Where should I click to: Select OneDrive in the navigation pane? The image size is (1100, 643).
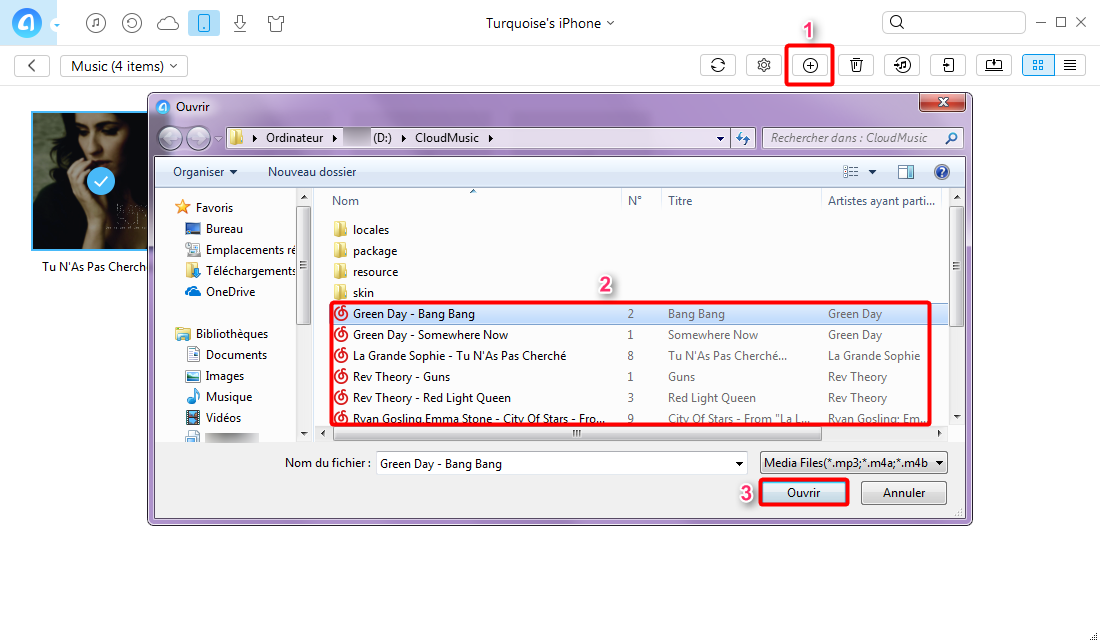[220, 292]
